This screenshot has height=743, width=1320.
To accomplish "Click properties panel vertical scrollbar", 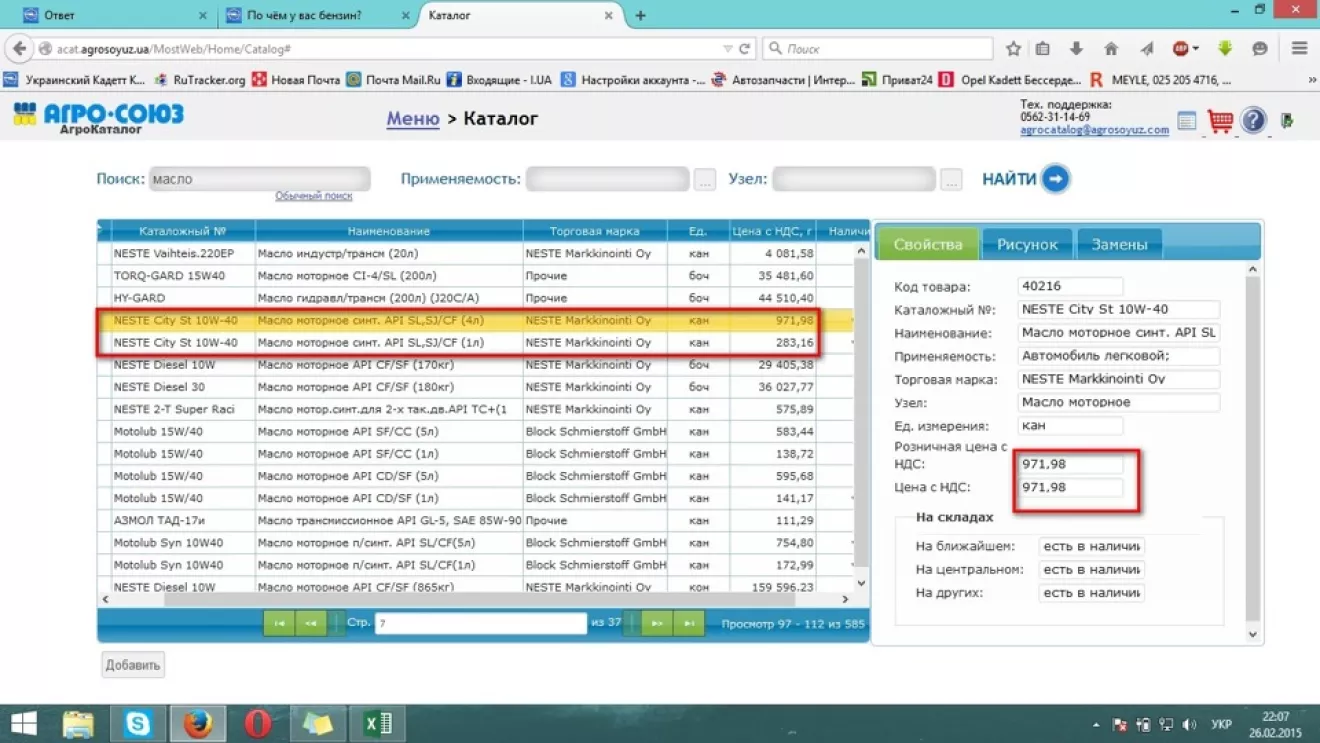I will 1253,450.
